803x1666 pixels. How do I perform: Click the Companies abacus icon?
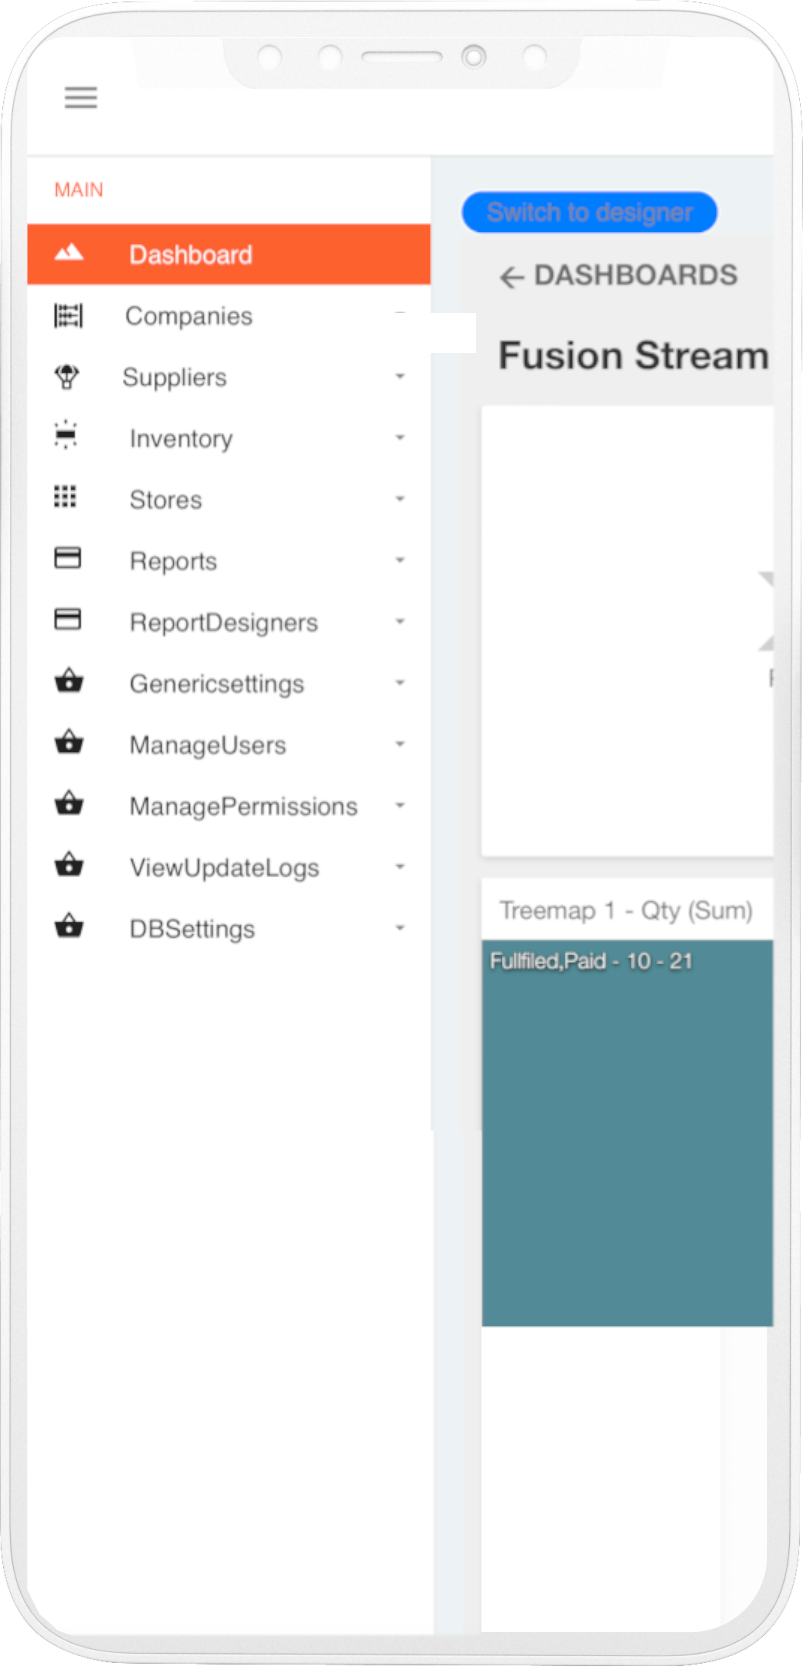tap(68, 316)
